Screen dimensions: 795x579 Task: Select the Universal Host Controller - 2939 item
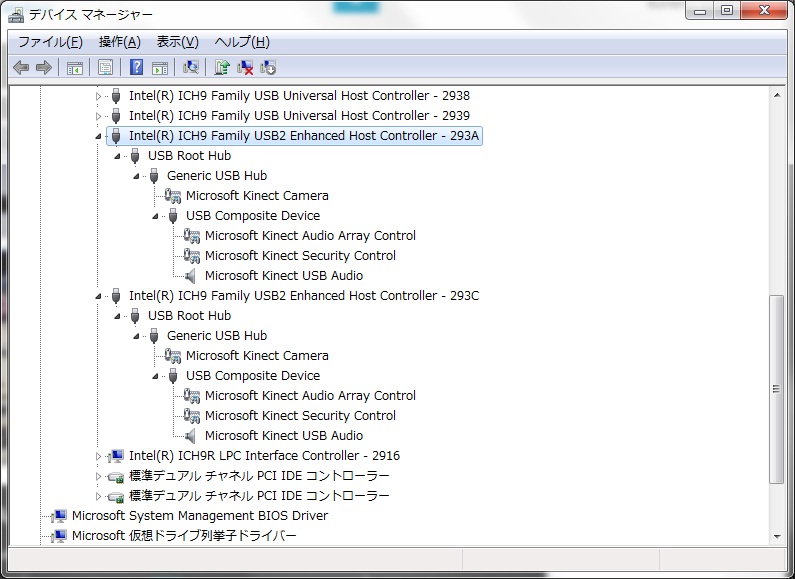click(x=299, y=116)
